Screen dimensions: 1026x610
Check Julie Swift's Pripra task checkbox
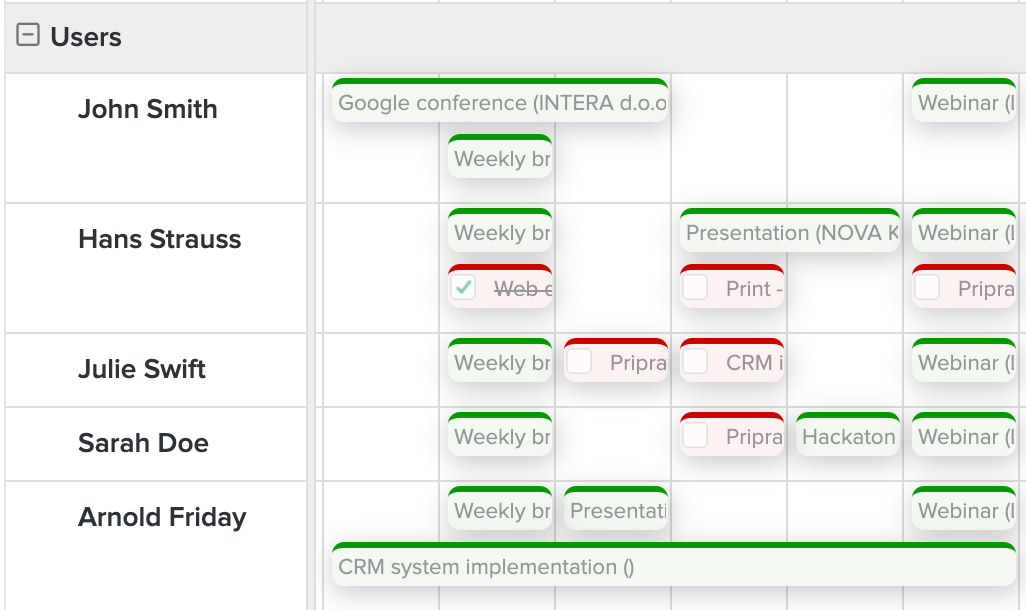pyautogui.click(x=579, y=361)
